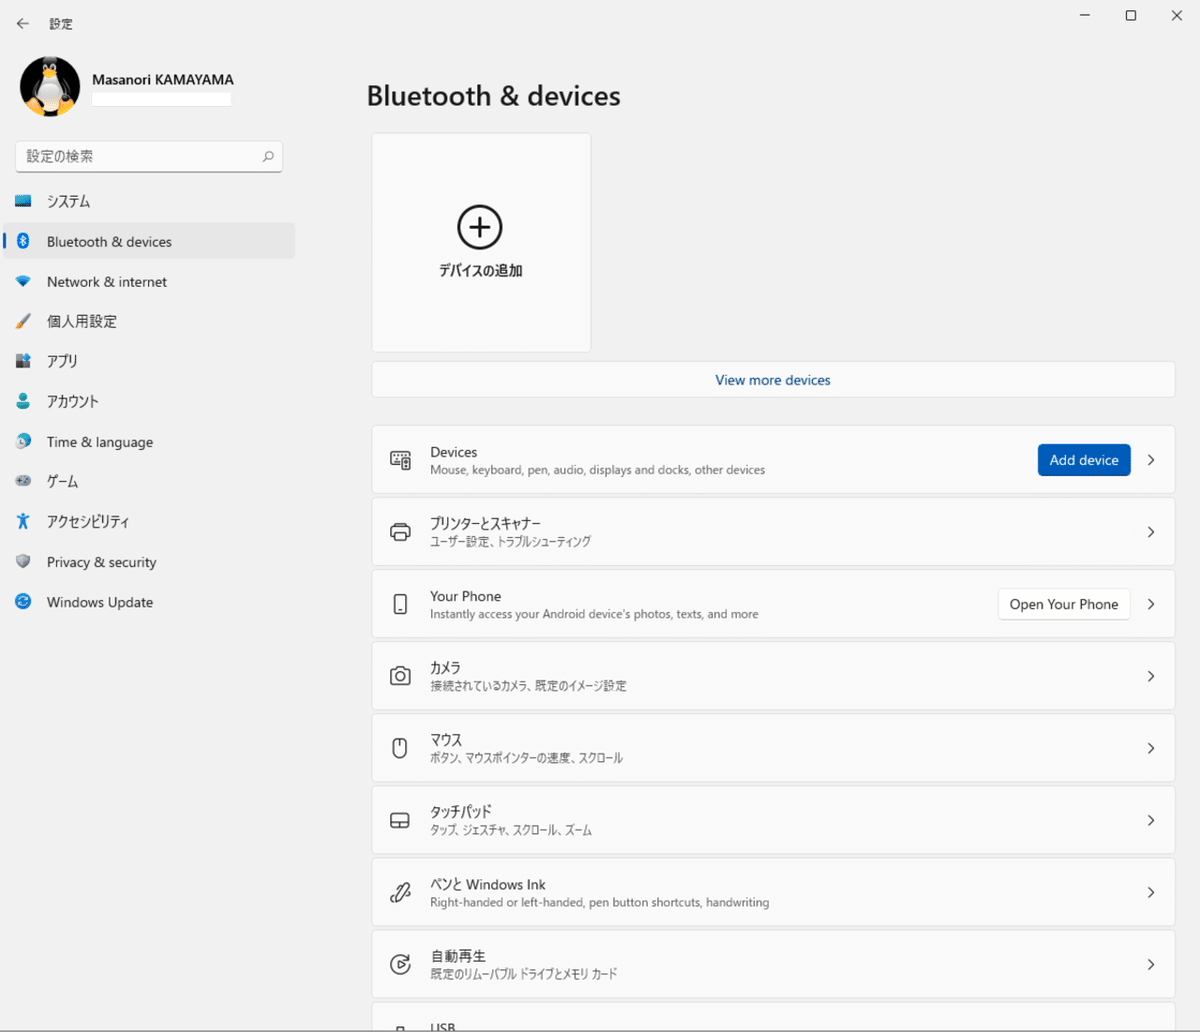Expand the 自動再生 row chevron
This screenshot has height=1032, width=1200.
tap(1151, 964)
